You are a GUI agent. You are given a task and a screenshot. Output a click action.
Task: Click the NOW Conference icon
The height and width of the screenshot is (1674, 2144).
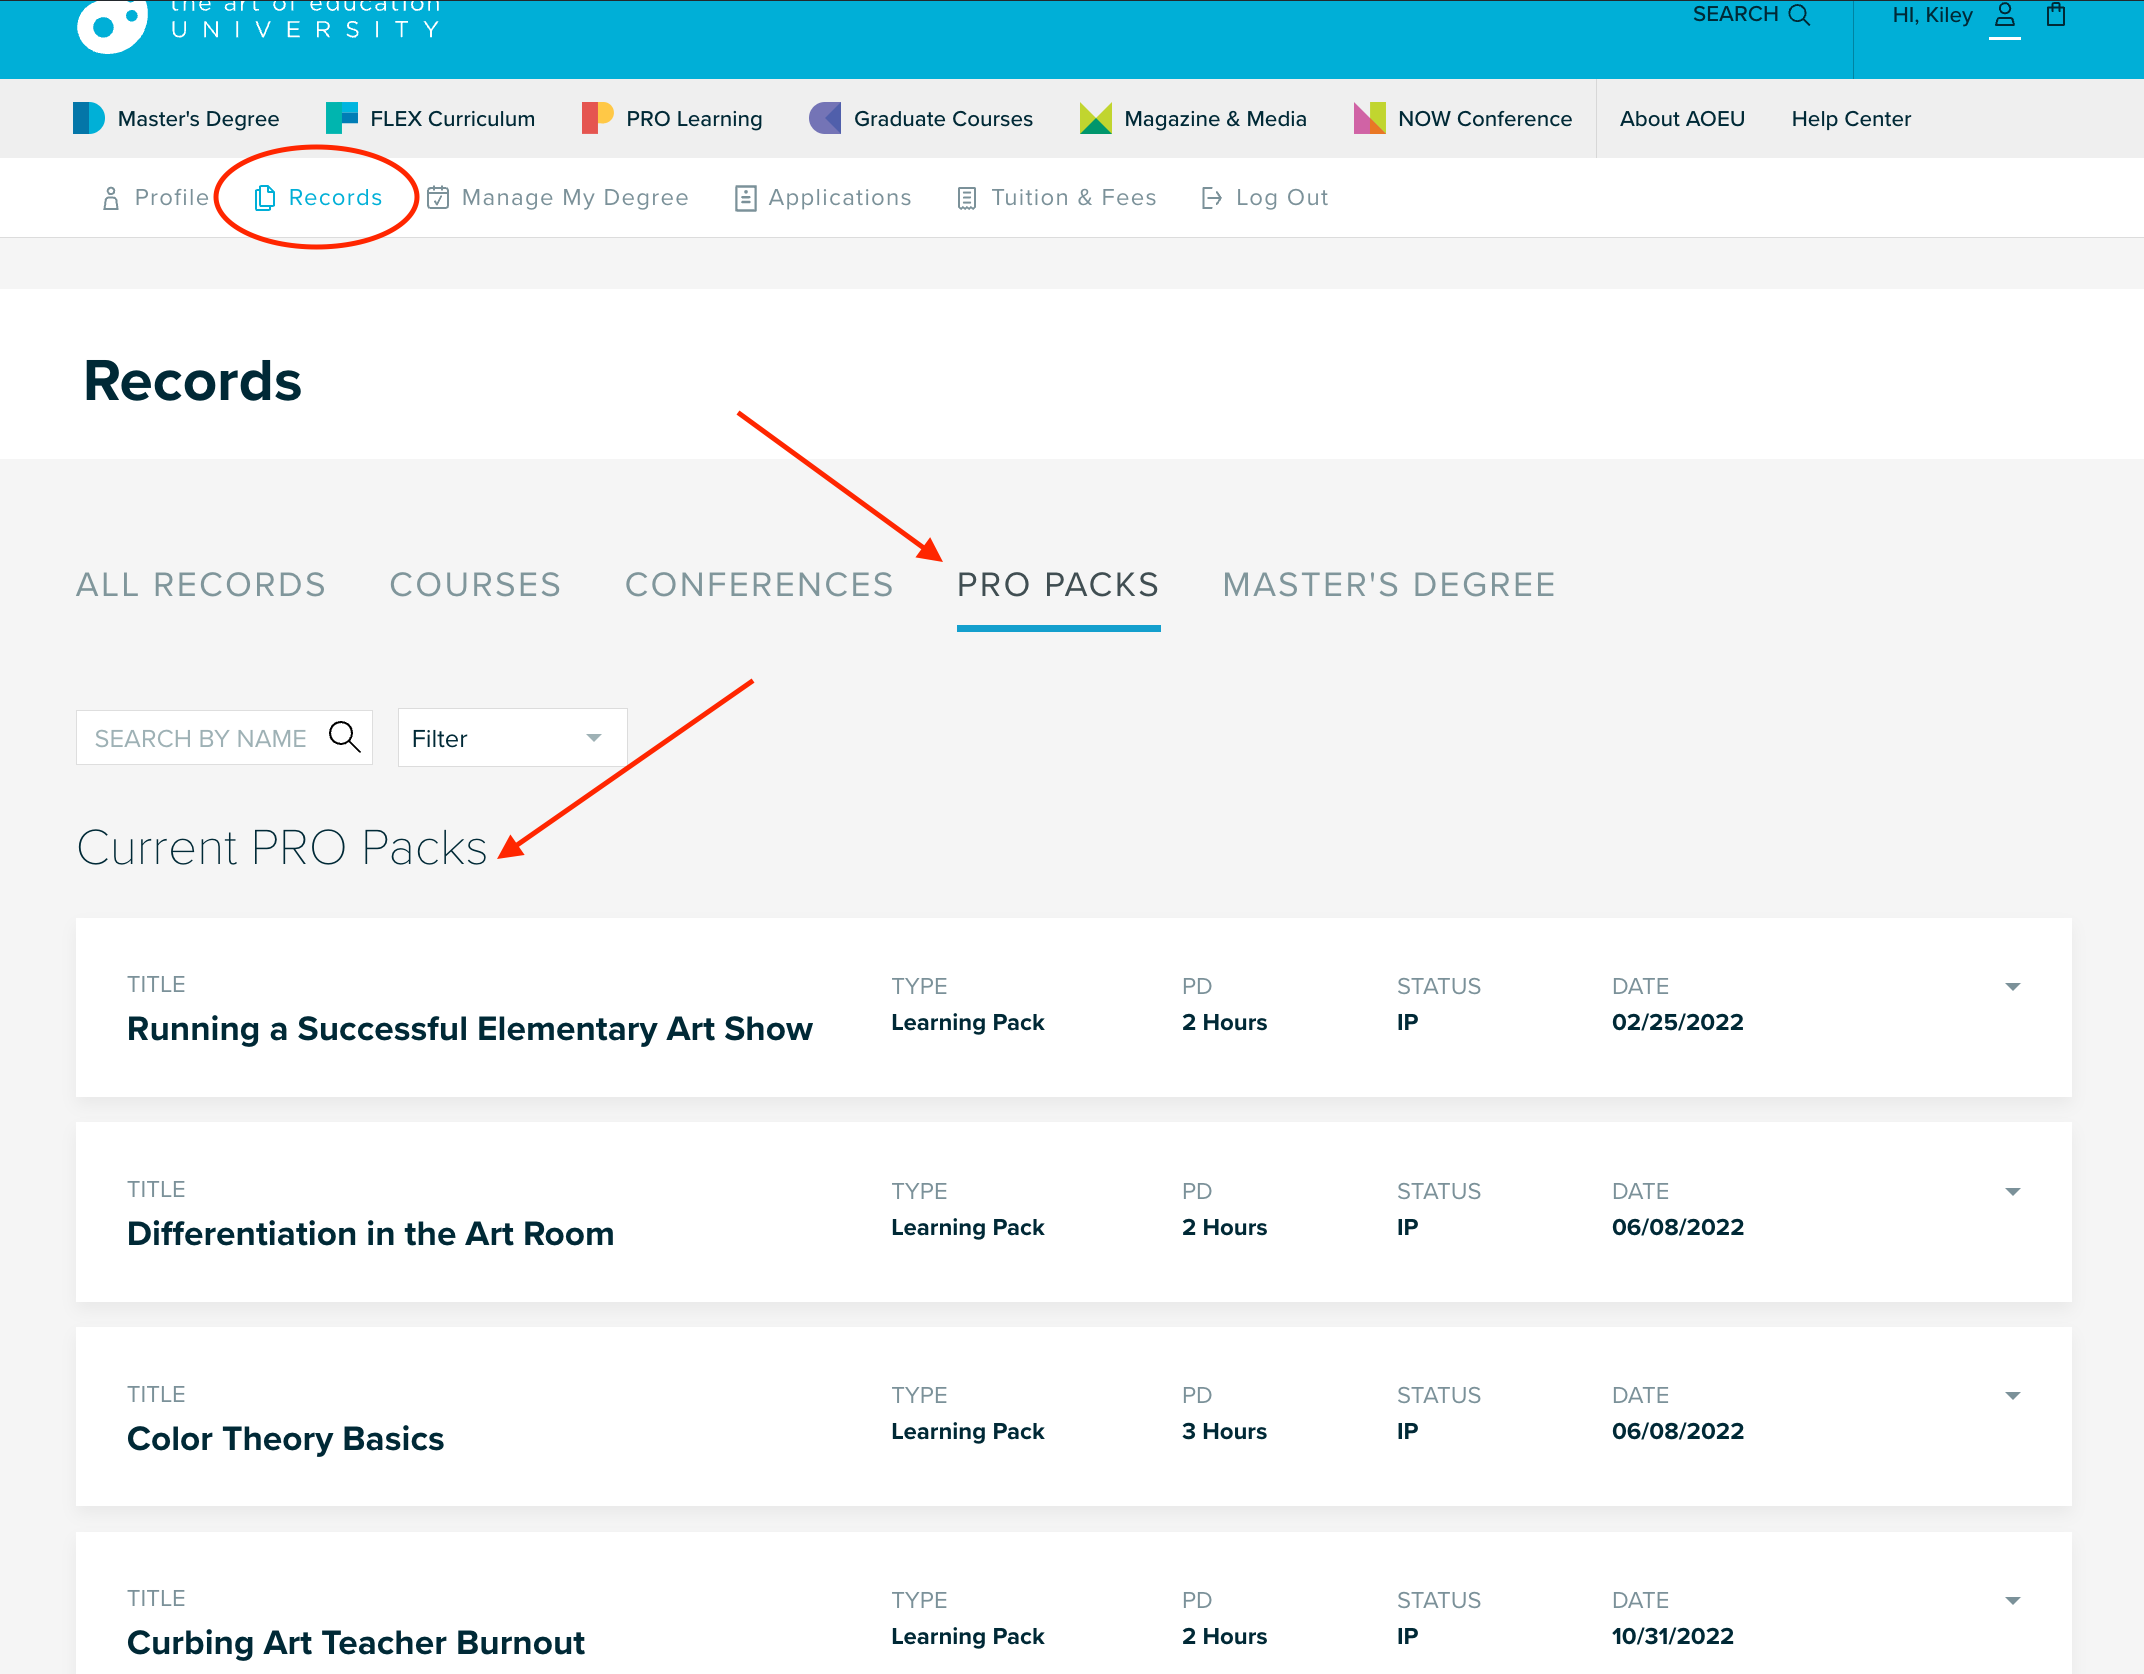(1369, 118)
